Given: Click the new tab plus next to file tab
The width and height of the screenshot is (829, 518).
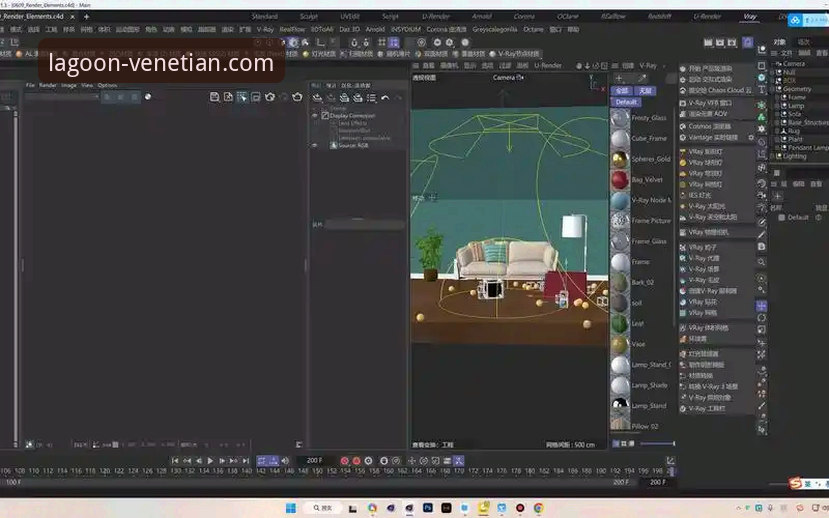Looking at the screenshot, I should point(86,17).
